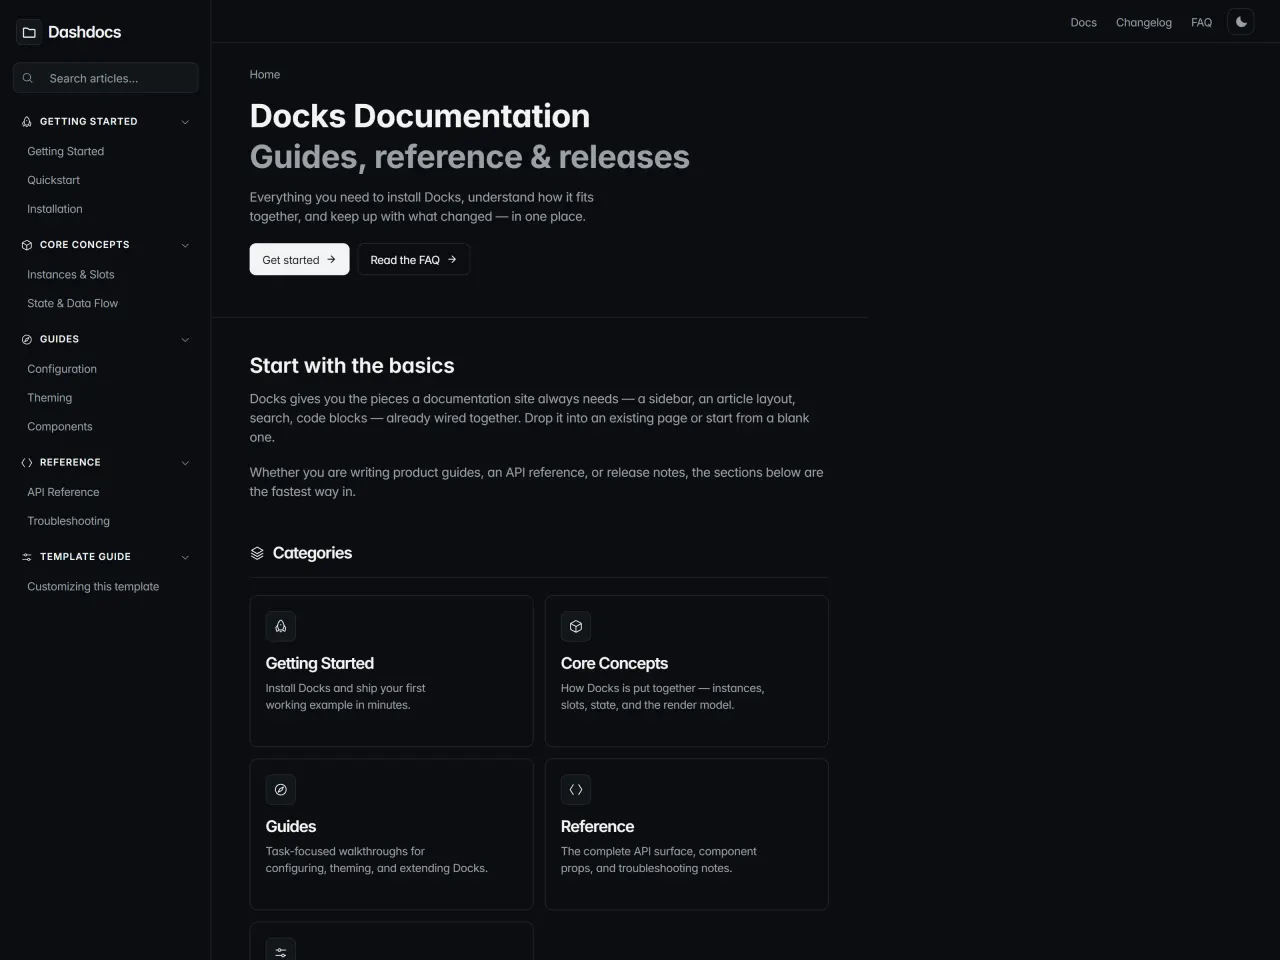Image resolution: width=1280 pixels, height=960 pixels.
Task: Click the sliders icon beside TEMPLATE GUIDE
Action: point(27,557)
